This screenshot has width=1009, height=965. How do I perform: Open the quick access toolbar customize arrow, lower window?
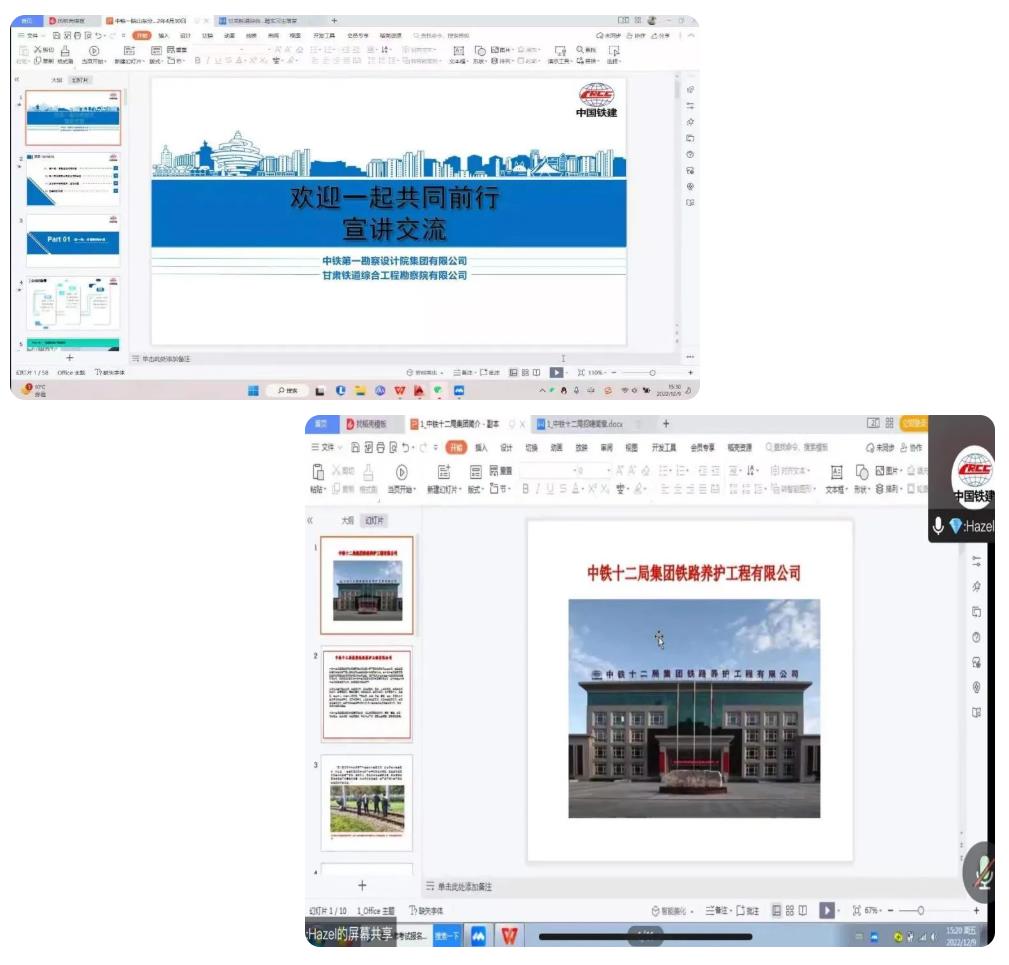(436, 447)
